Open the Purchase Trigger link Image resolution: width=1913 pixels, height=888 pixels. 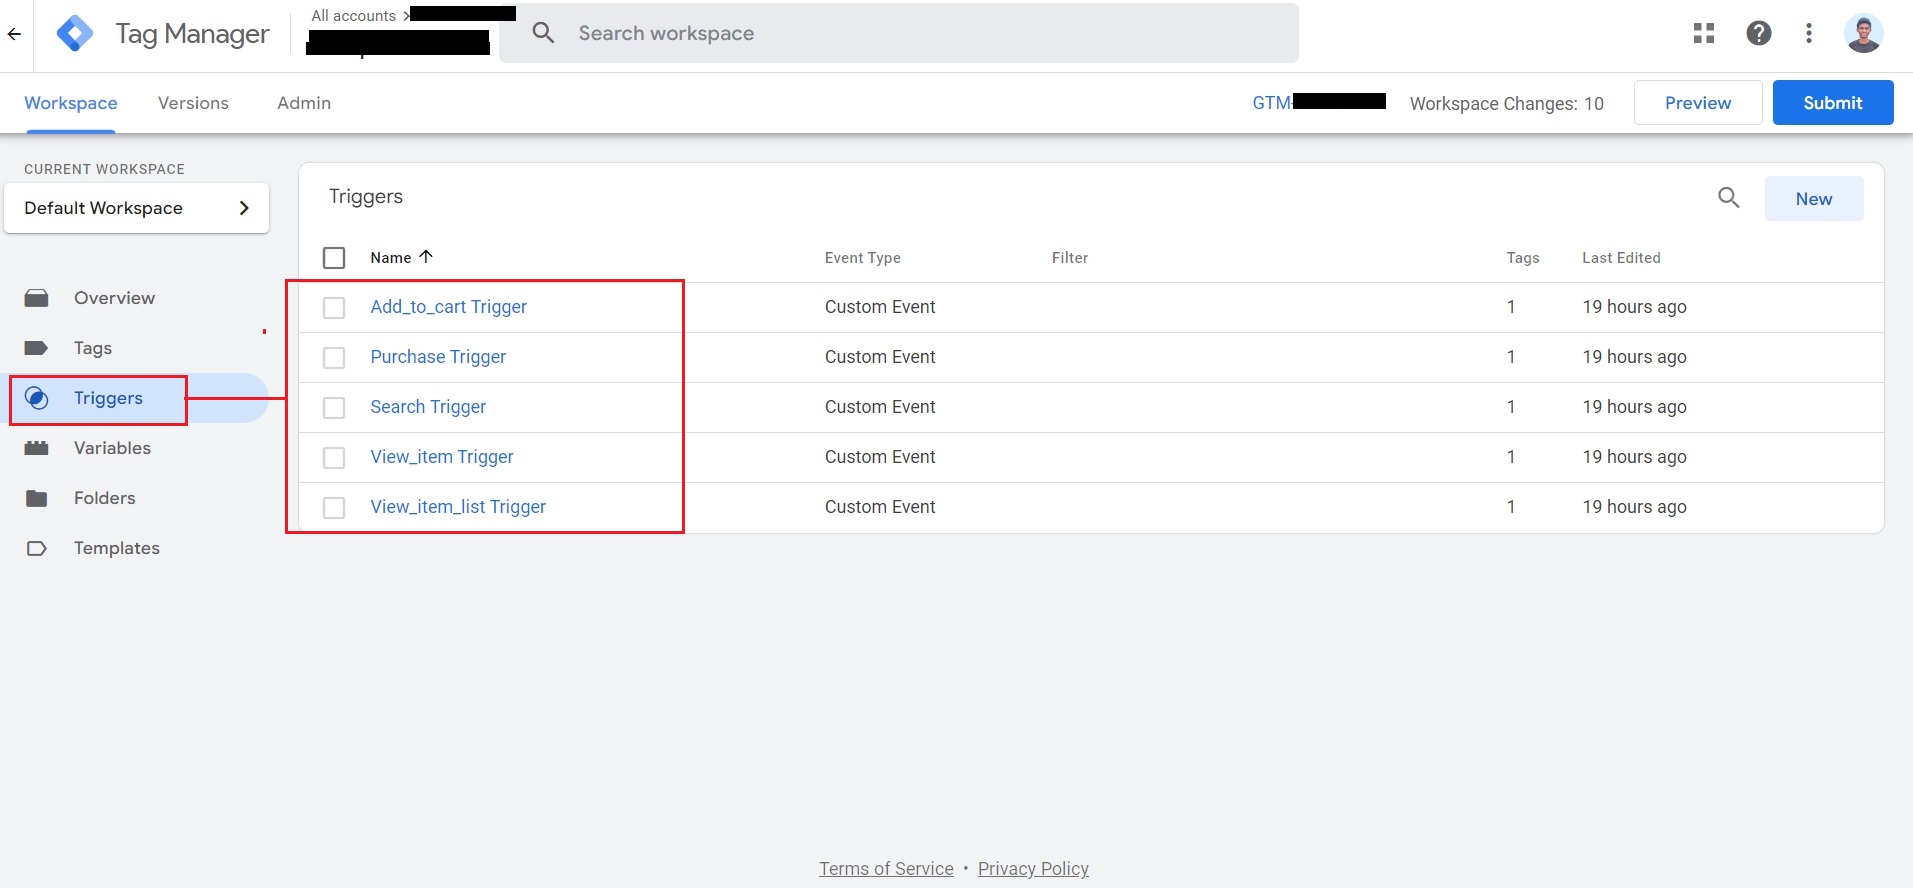coord(438,357)
